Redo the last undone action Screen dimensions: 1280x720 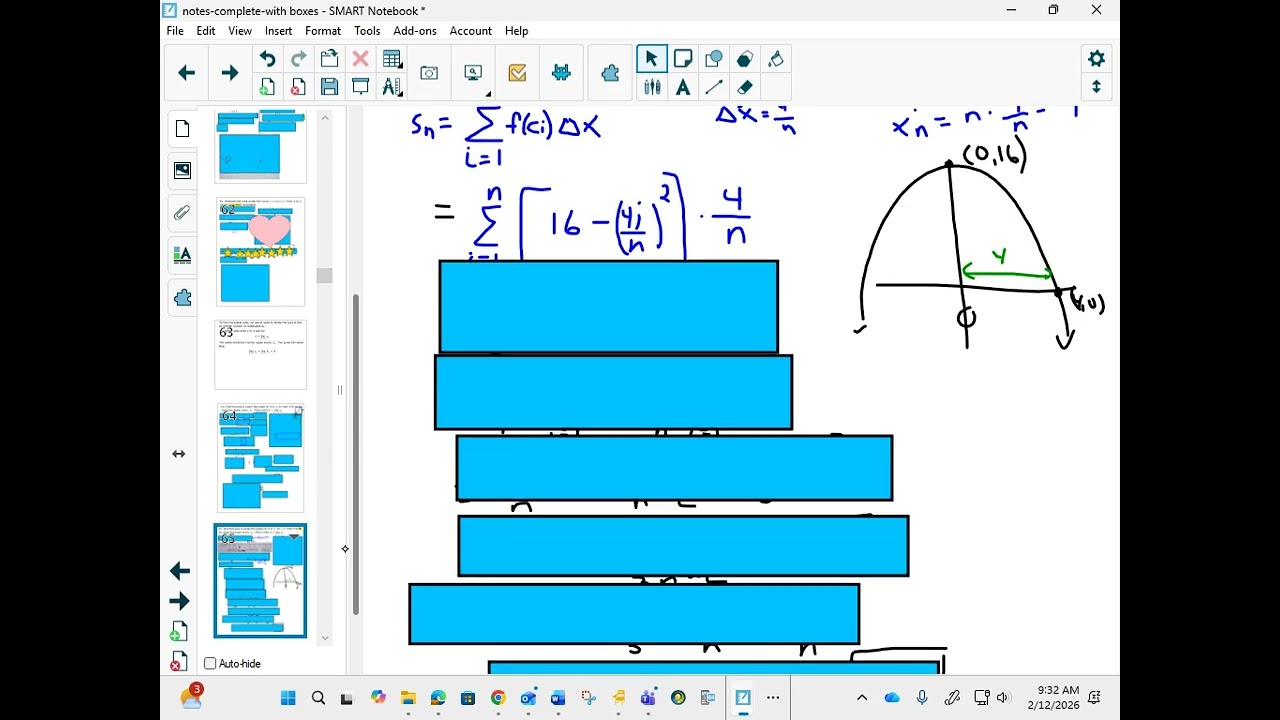click(x=298, y=59)
